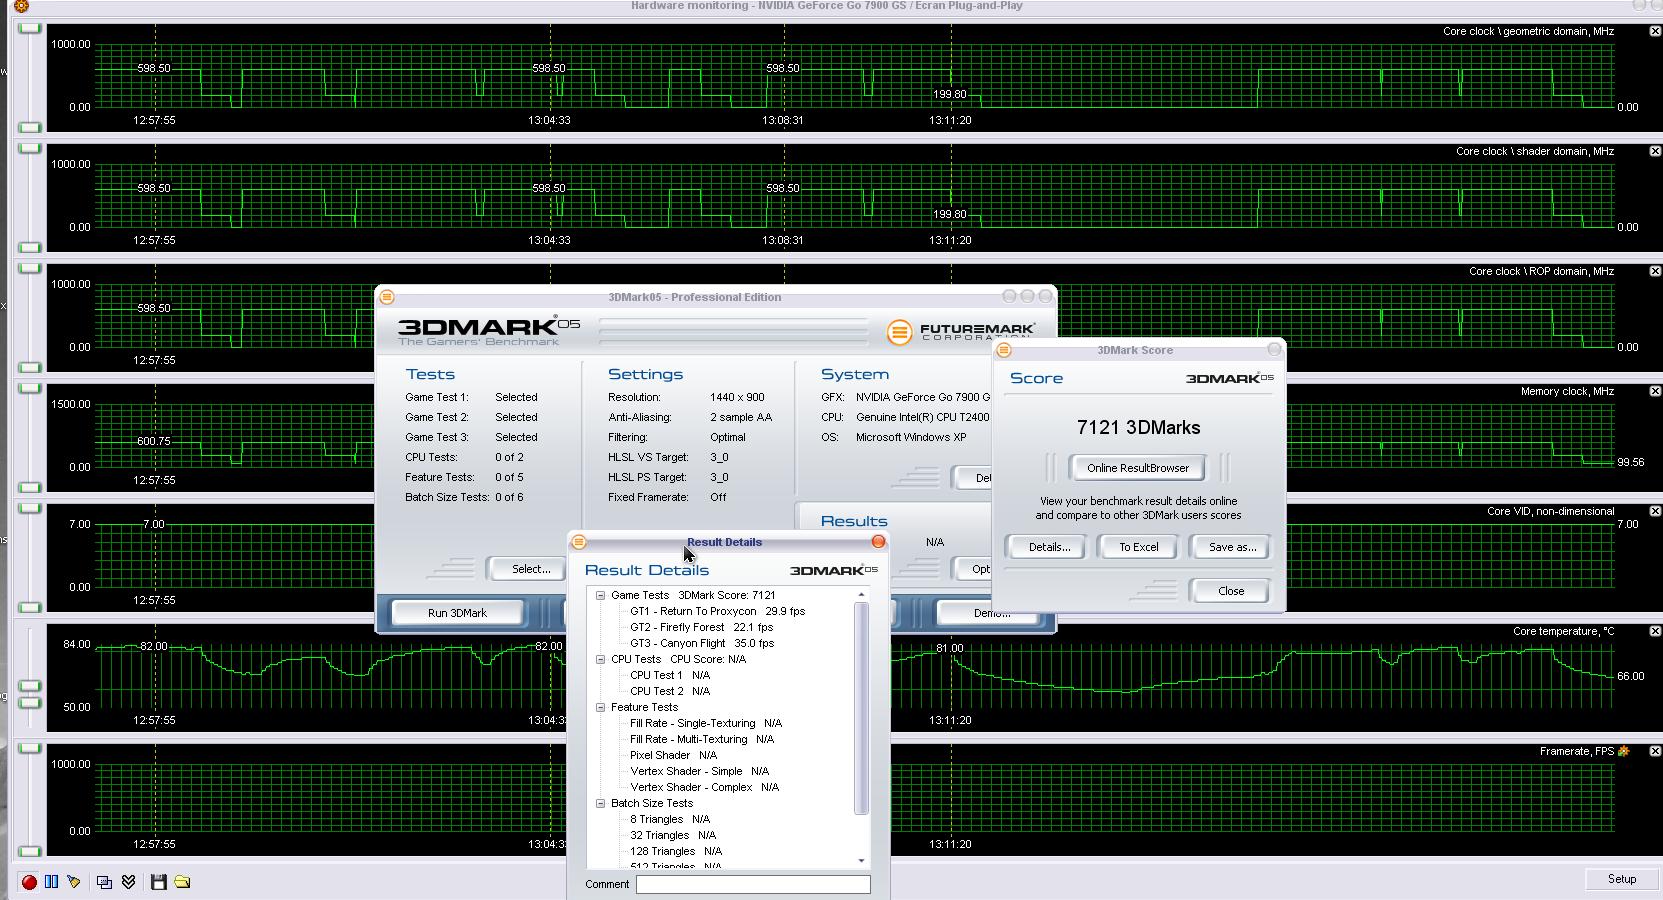The image size is (1663, 900).
Task: Export the score with To Excel button
Action: [x=1138, y=547]
